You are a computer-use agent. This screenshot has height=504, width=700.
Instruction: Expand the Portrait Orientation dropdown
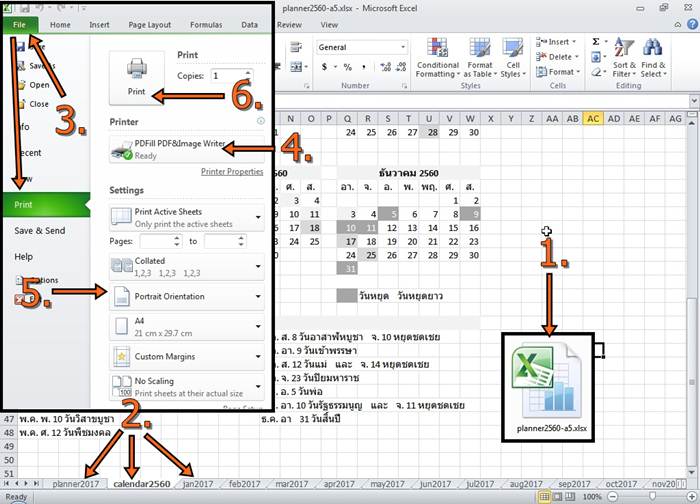pos(187,297)
